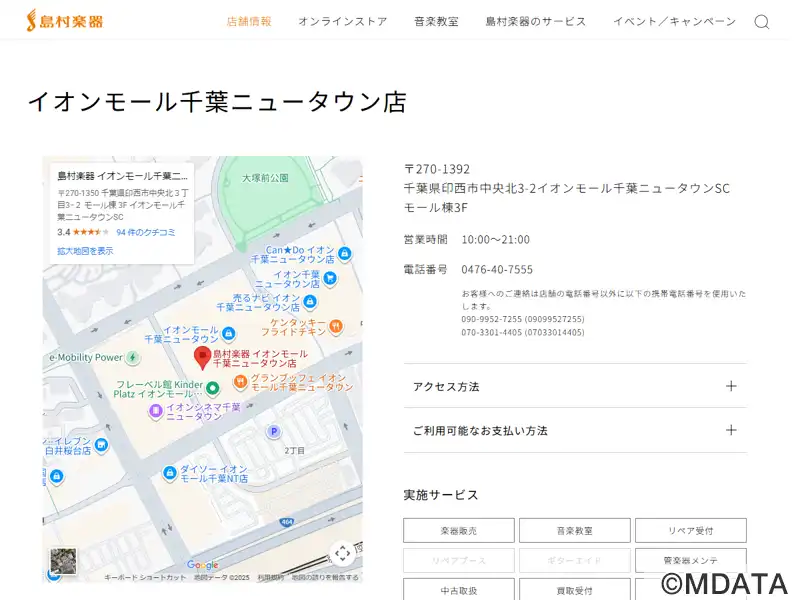Click the イオン千葉ニュータウン店 cart marker
This screenshot has width=800, height=600.
[x=331, y=279]
